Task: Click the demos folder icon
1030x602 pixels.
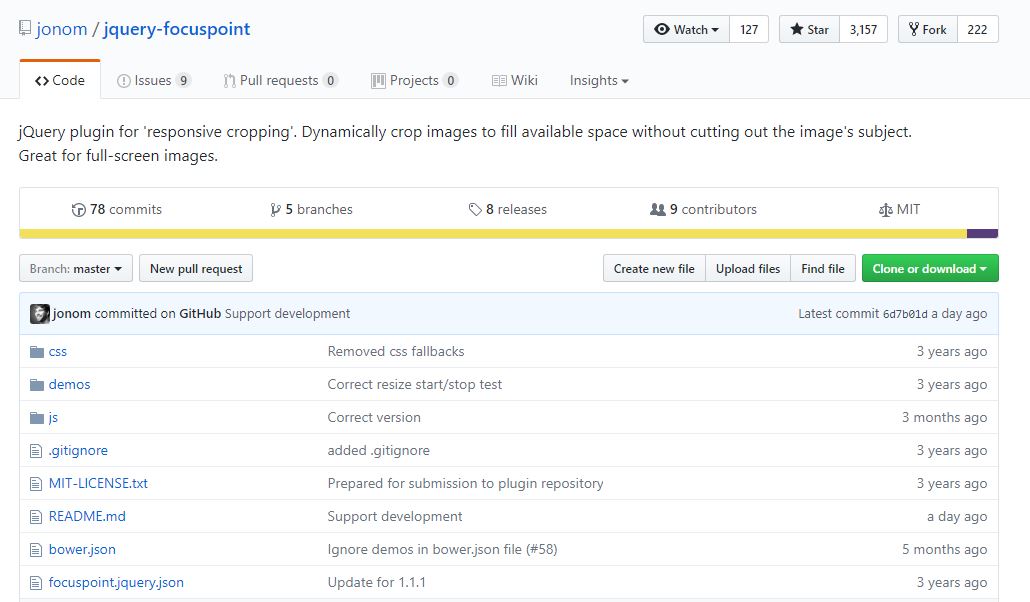Action: (37, 384)
